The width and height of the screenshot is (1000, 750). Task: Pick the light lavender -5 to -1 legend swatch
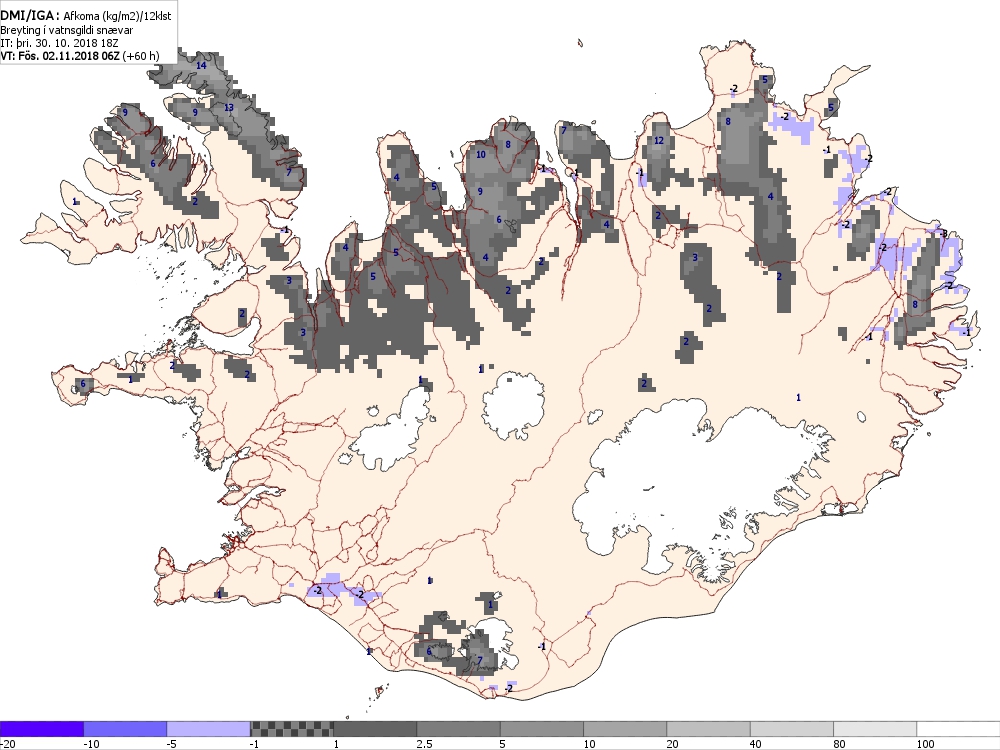pos(209,729)
